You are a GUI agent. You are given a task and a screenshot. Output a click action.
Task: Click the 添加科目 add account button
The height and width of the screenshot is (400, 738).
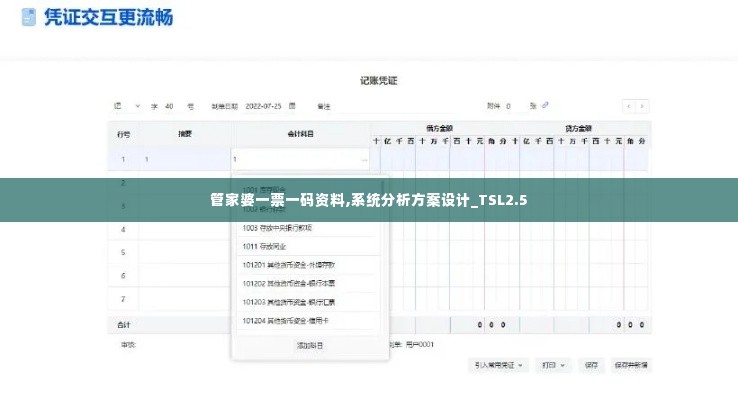[x=310, y=345]
